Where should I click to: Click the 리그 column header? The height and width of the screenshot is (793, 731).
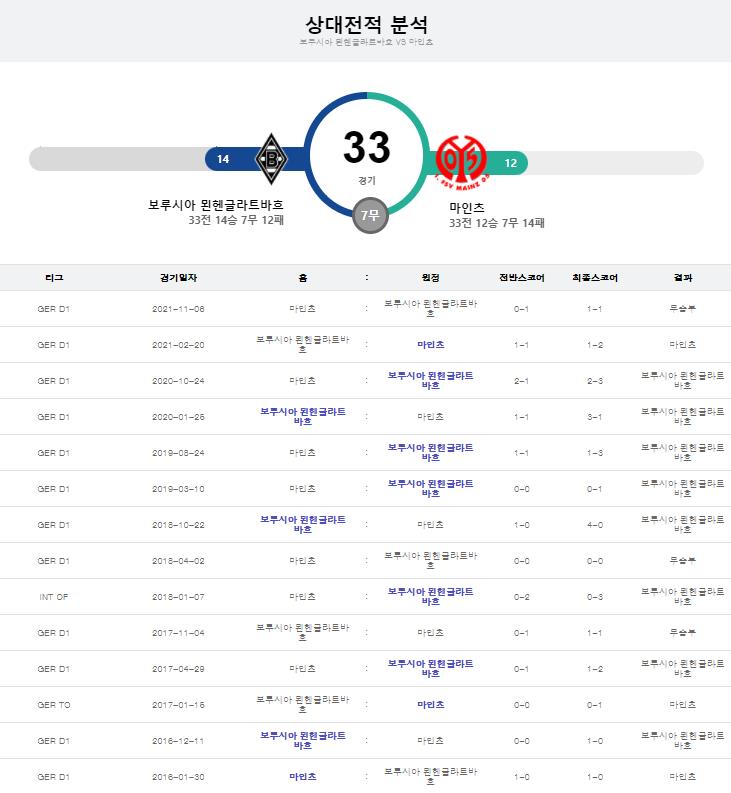pyautogui.click(x=54, y=278)
